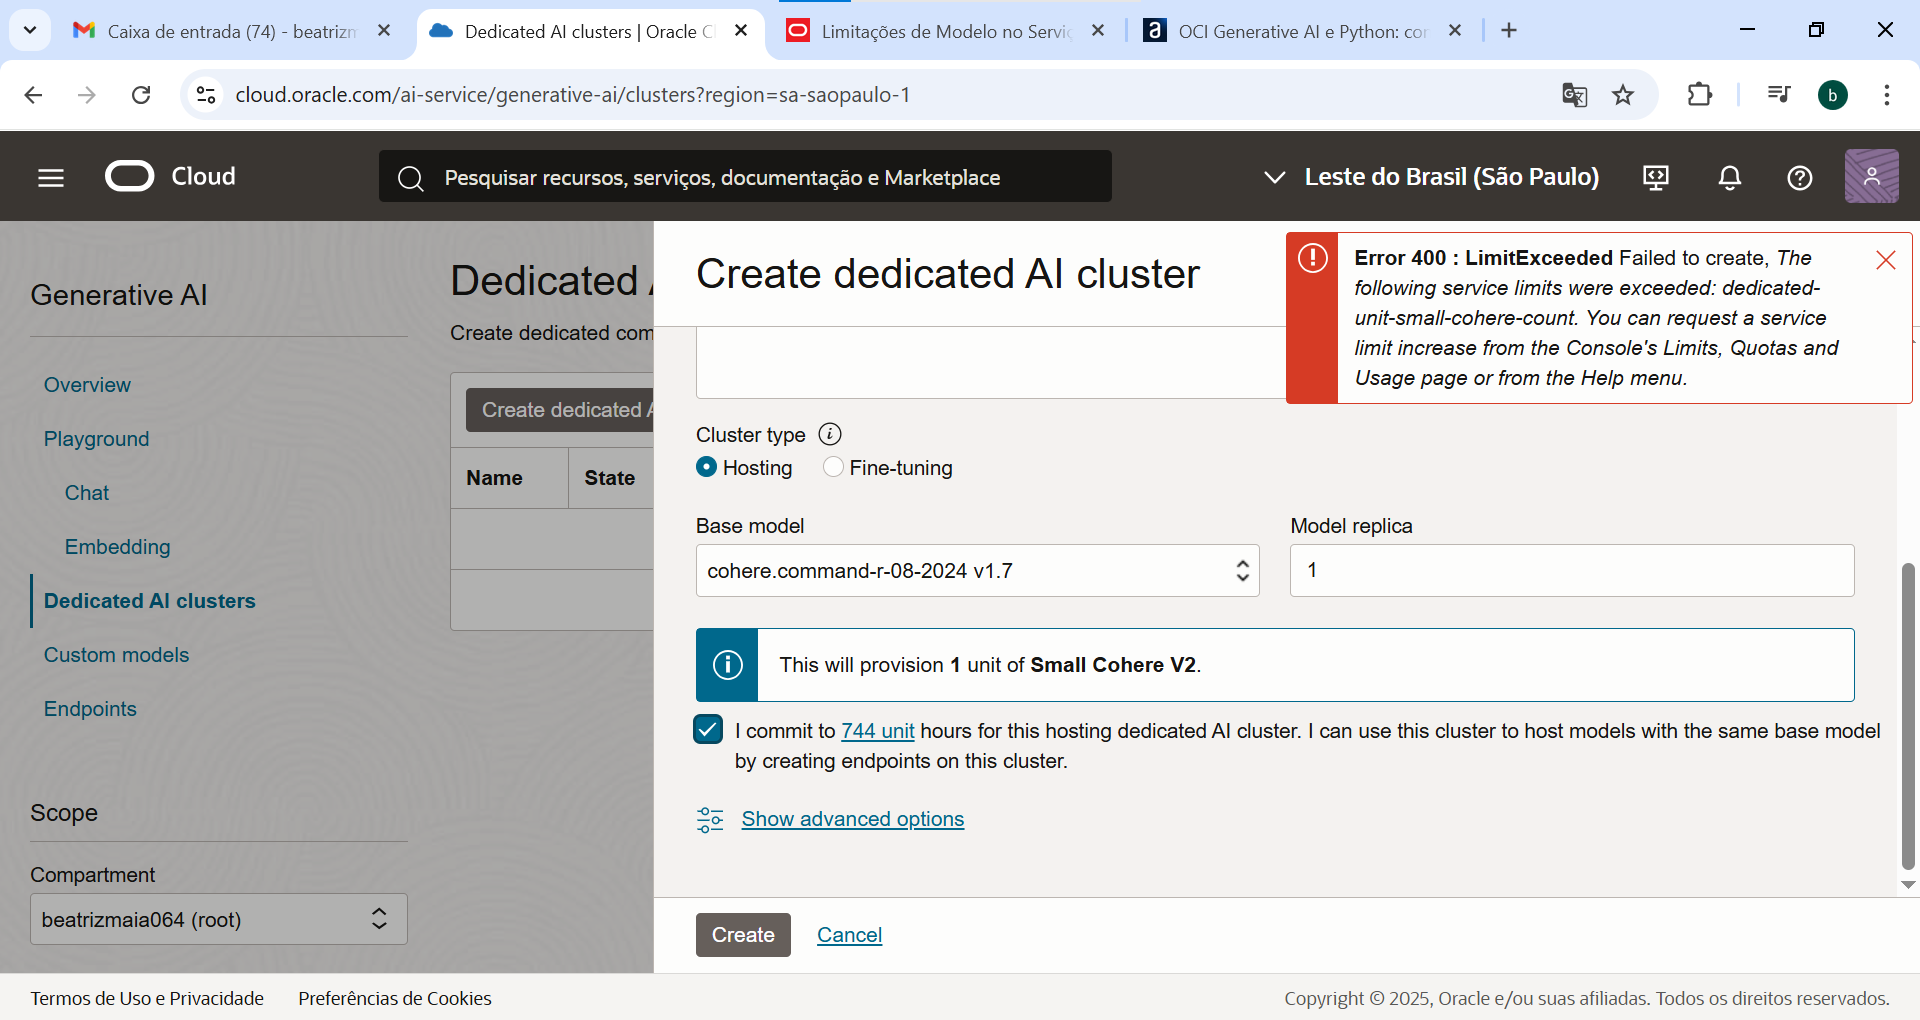Click the Oracle Cloud logo

[x=171, y=176]
